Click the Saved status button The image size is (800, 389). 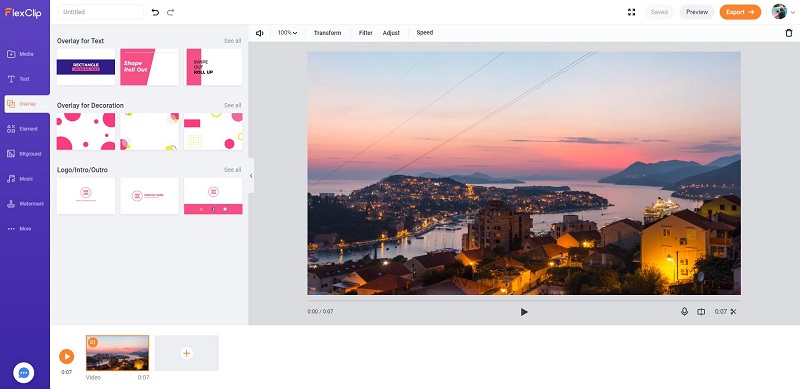point(659,12)
